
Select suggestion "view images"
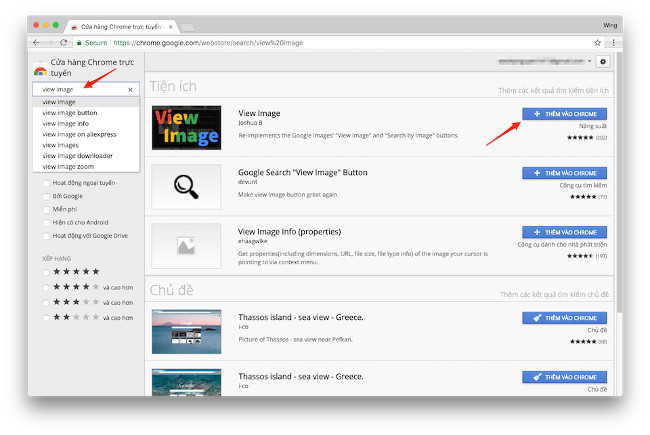(x=86, y=145)
